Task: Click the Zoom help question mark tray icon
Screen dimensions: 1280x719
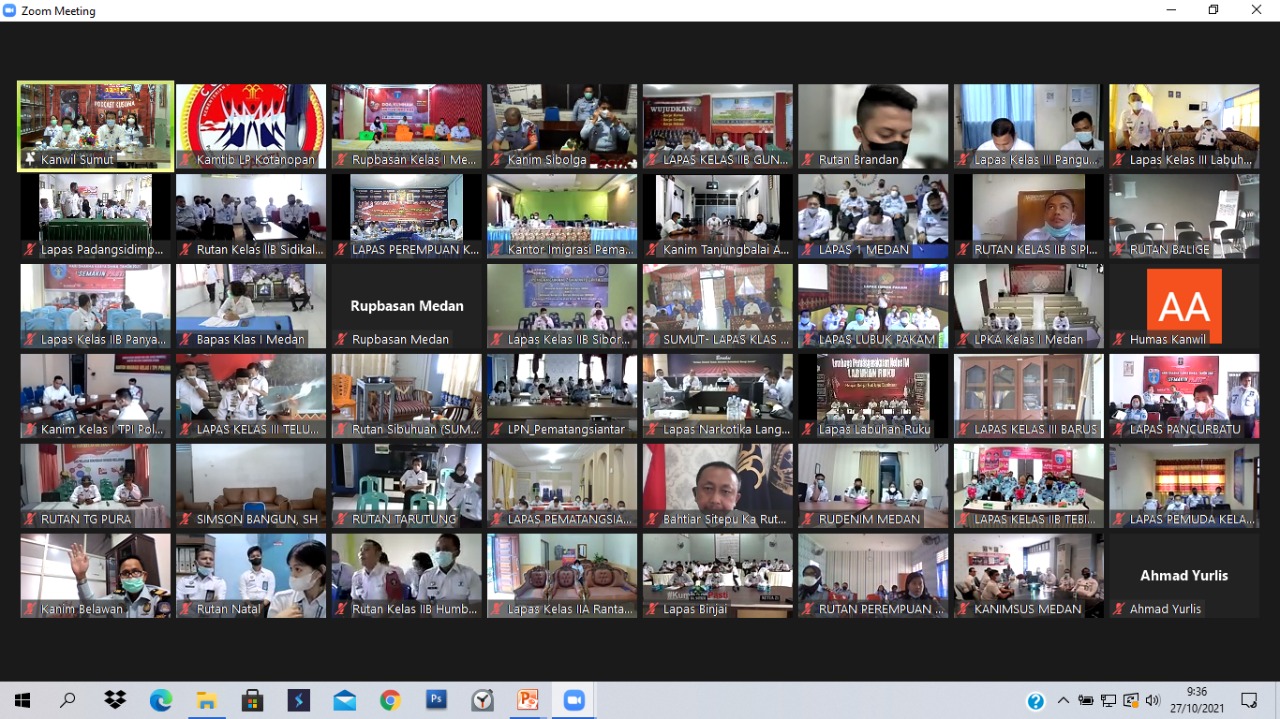Action: point(1036,701)
